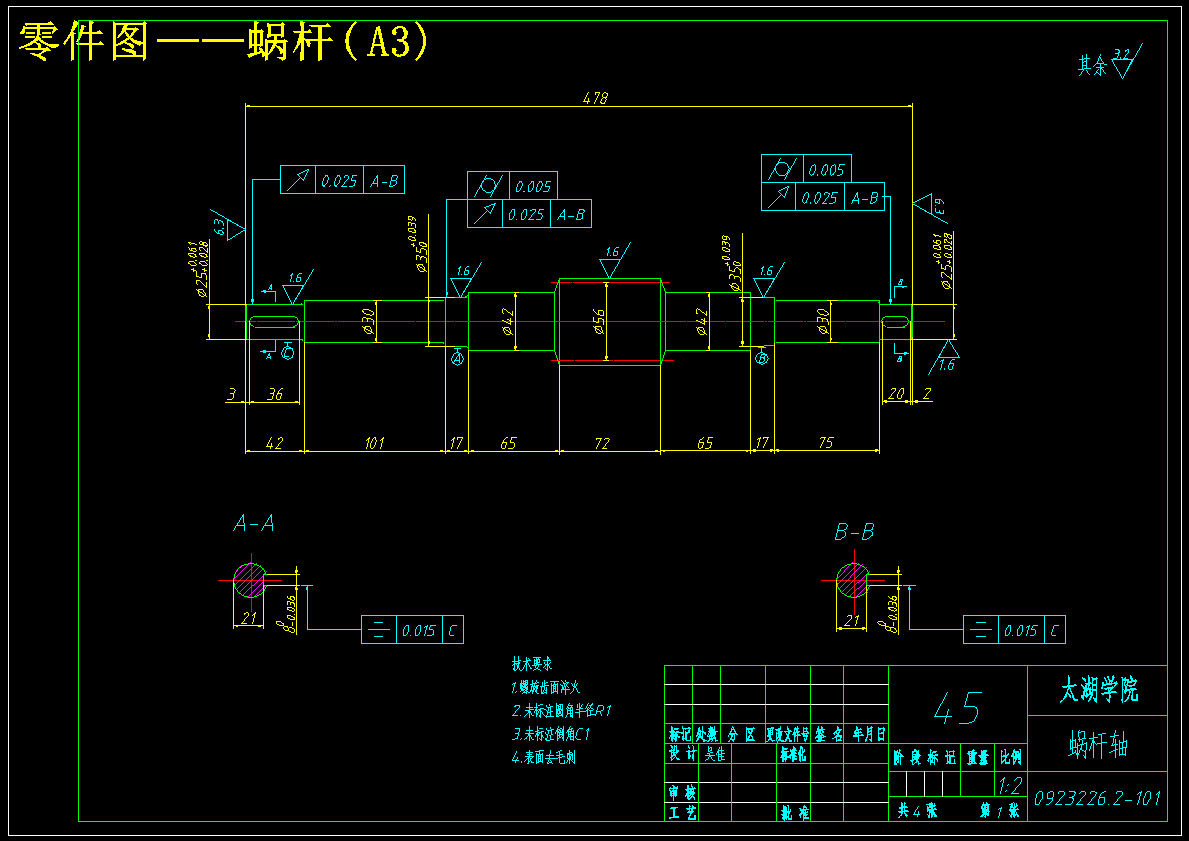
Task: Click the "标记" header cell
Action: [679, 734]
